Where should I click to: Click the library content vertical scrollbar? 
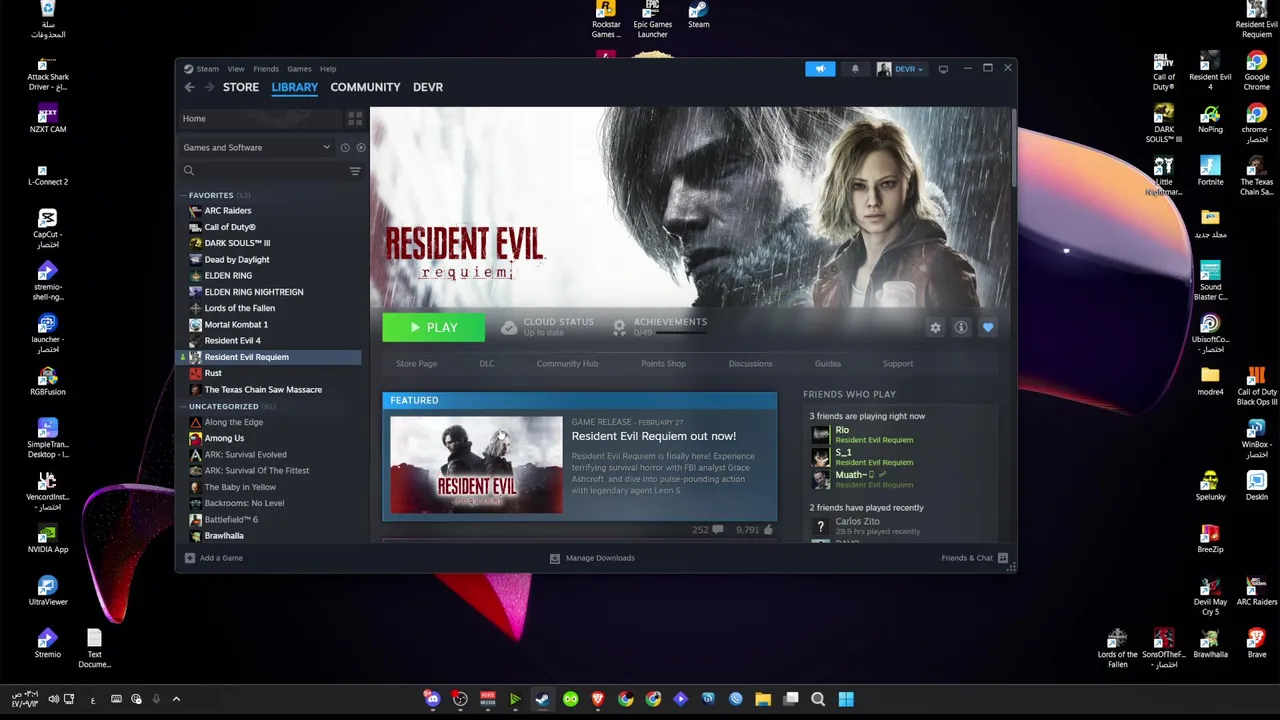[x=1013, y=150]
